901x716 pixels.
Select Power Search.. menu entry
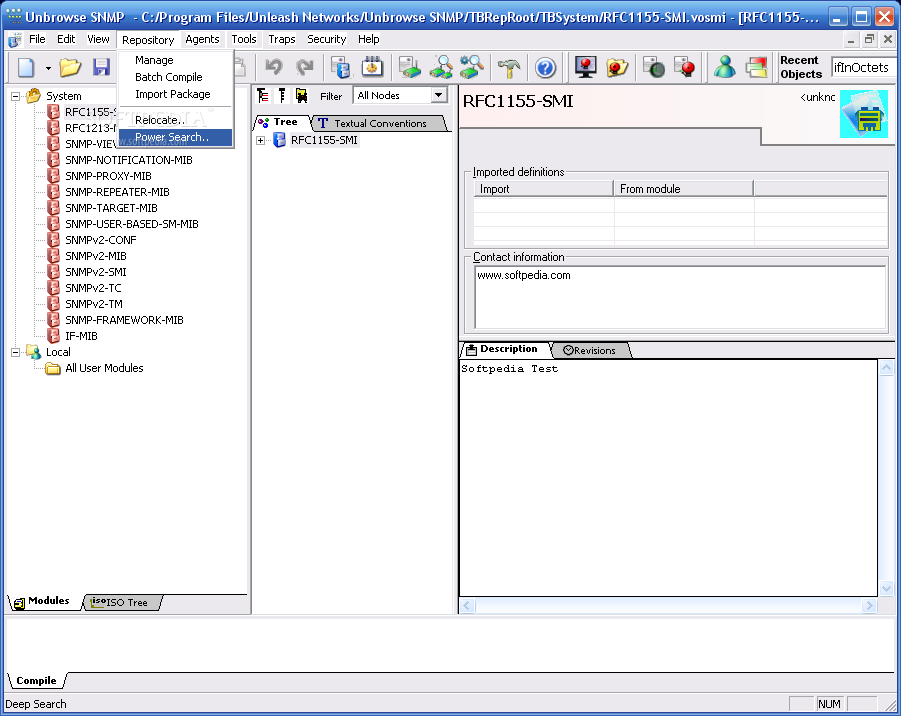[x=175, y=137]
